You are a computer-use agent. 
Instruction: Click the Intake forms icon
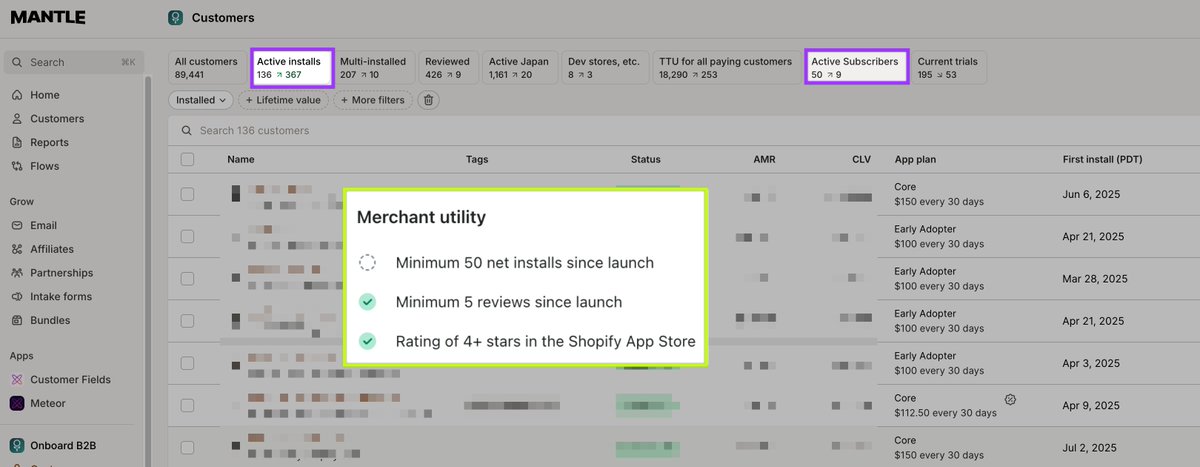click(x=17, y=297)
